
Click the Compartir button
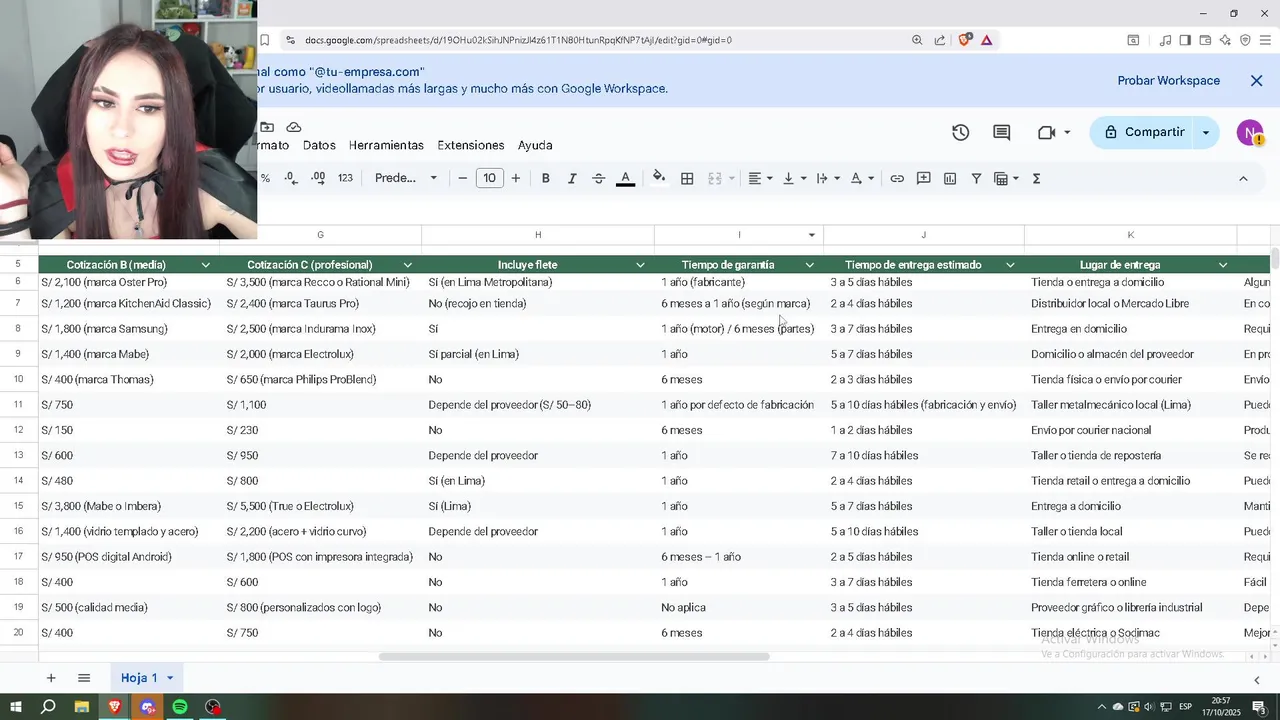(x=1143, y=132)
